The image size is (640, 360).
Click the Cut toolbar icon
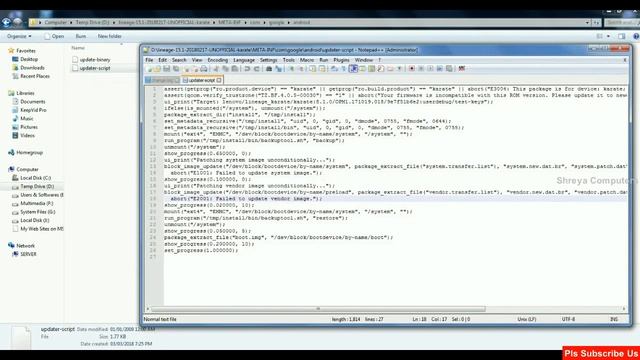(216, 69)
